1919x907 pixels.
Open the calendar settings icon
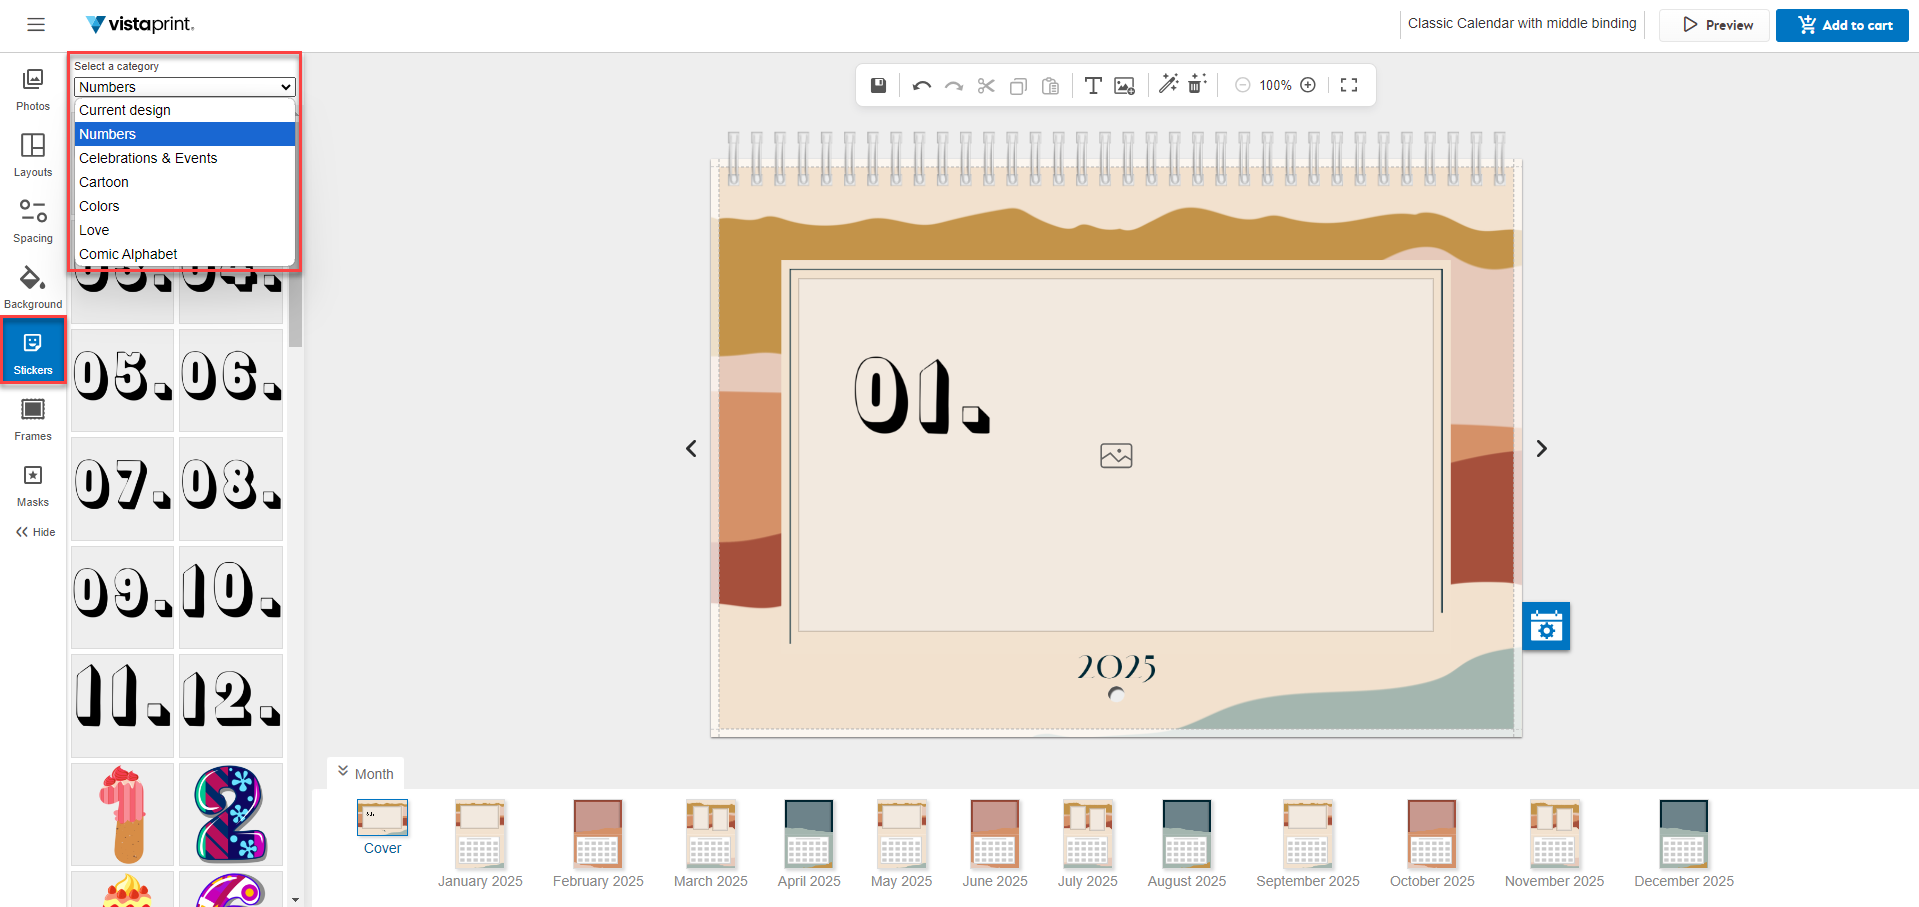pos(1546,626)
